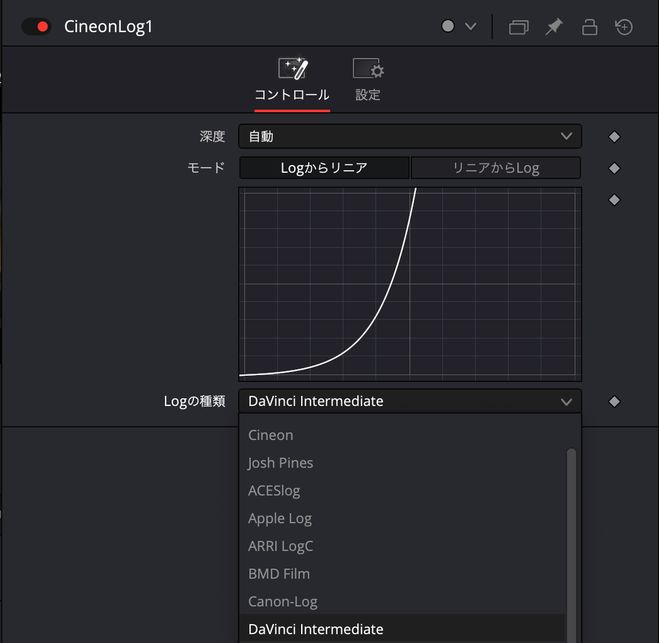Open the 深度 dropdown set to 自動
659x643 pixels.
point(410,136)
